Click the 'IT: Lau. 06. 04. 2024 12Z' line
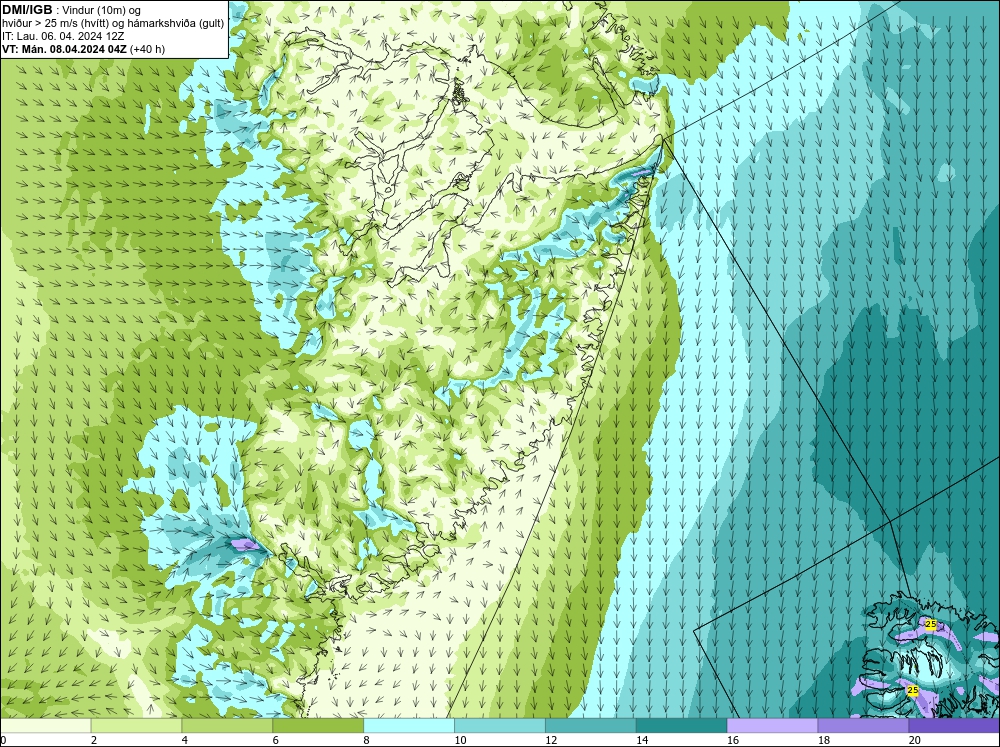The width and height of the screenshot is (1000, 747). click(62, 36)
